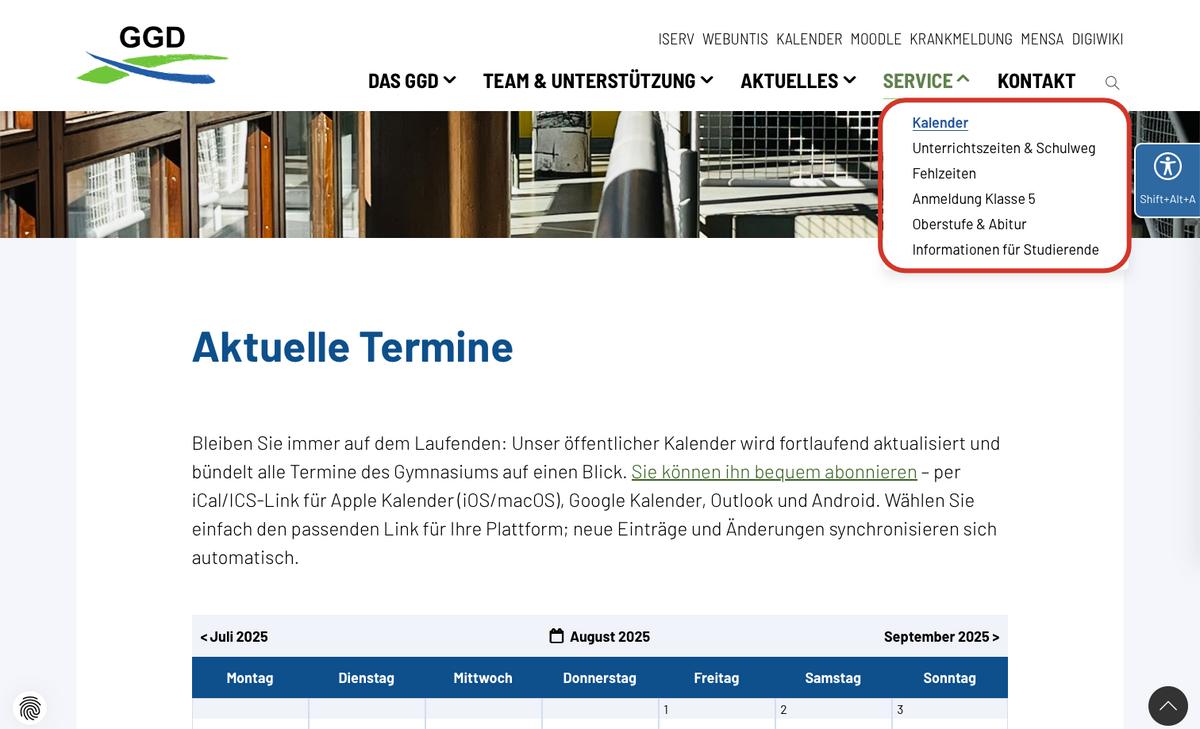
Task: Open the ISERV link in top bar
Action: tap(676, 39)
